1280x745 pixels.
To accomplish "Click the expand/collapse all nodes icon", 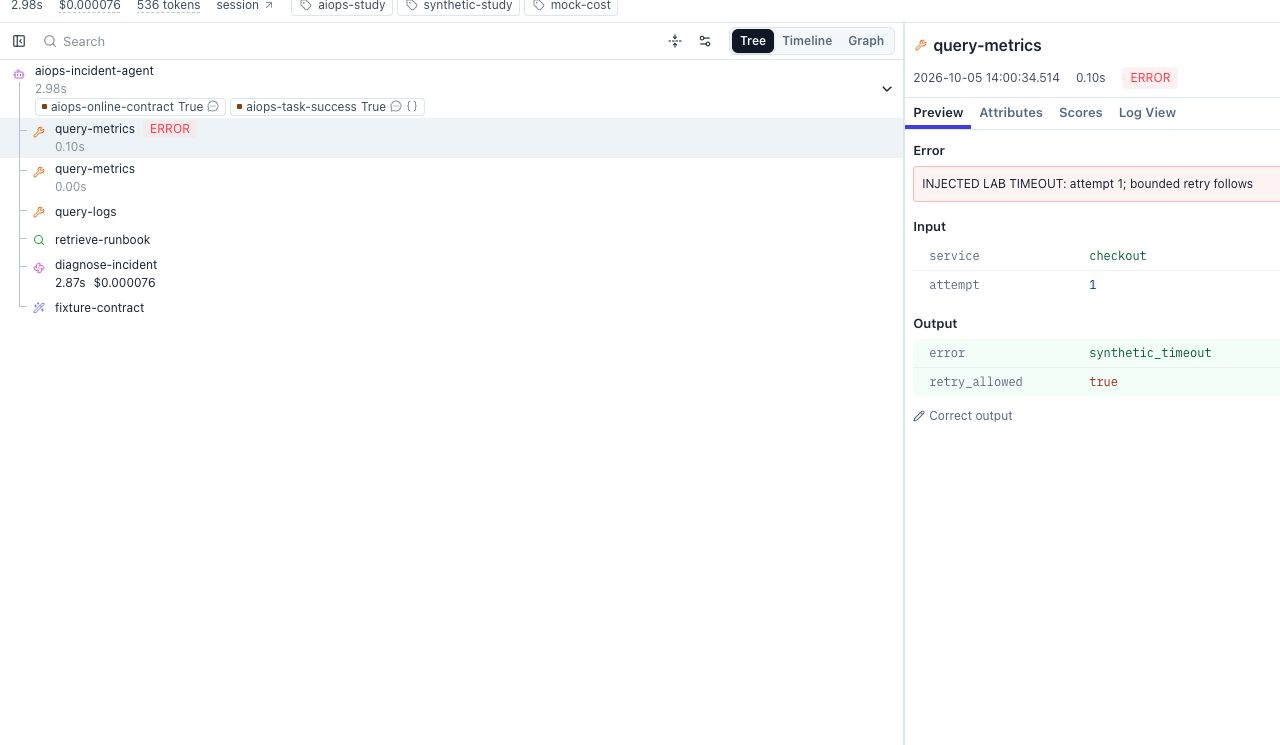I will [x=675, y=41].
